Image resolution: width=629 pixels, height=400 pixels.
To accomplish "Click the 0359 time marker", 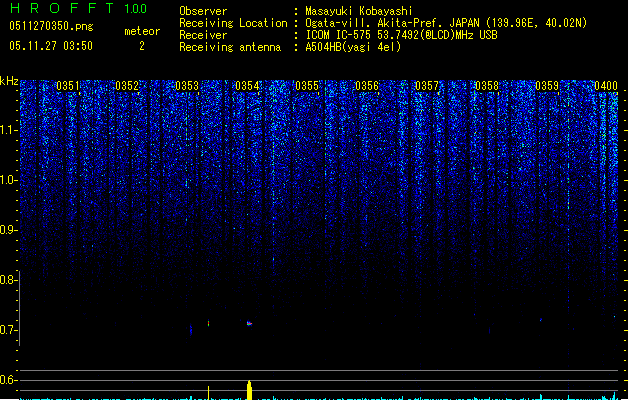I will pyautogui.click(x=547, y=86).
